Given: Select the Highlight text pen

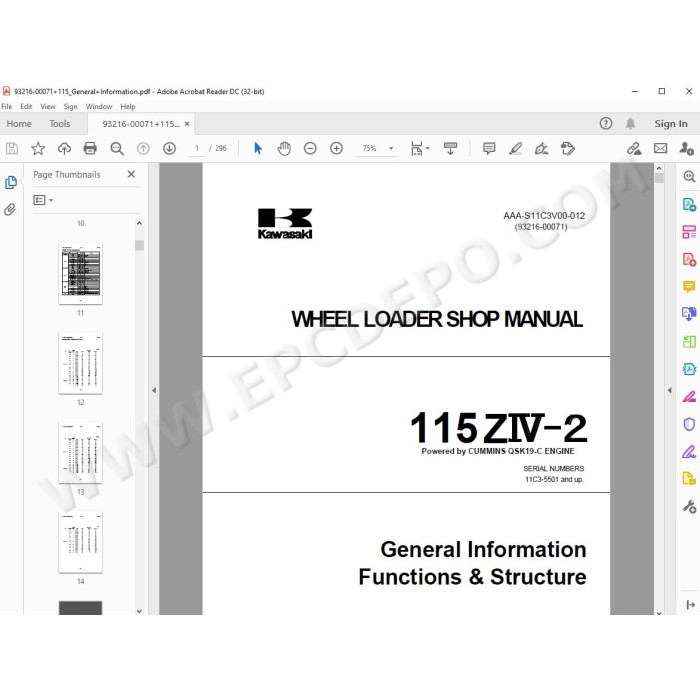Looking at the screenshot, I should click(516, 148).
